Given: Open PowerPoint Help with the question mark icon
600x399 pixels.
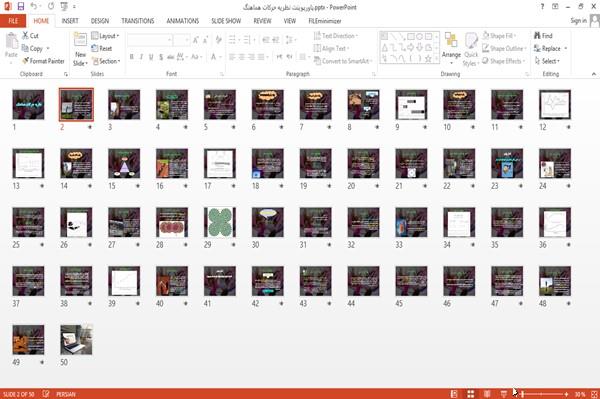Looking at the screenshot, I should [x=542, y=7].
